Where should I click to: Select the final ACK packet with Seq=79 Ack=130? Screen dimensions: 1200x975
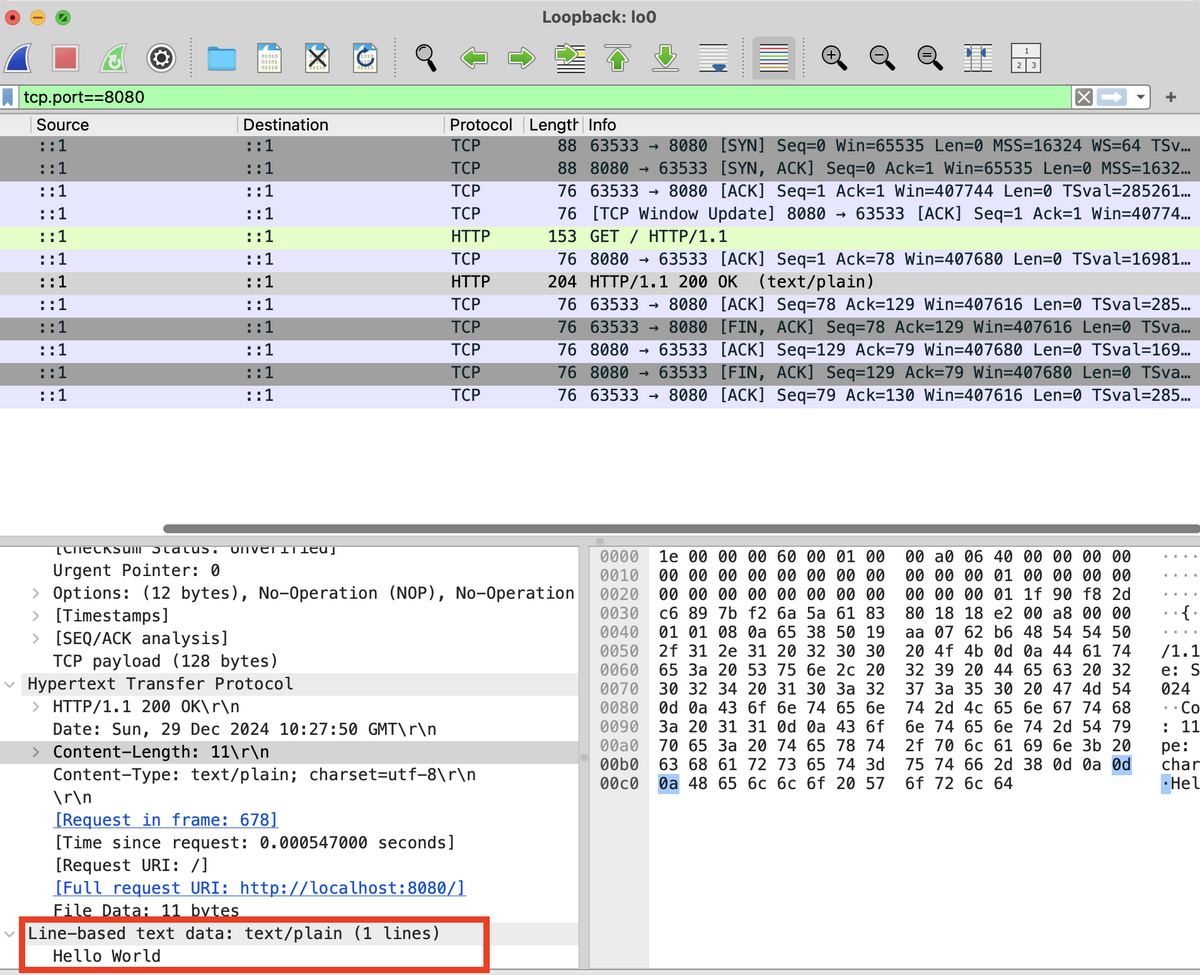(x=600, y=396)
